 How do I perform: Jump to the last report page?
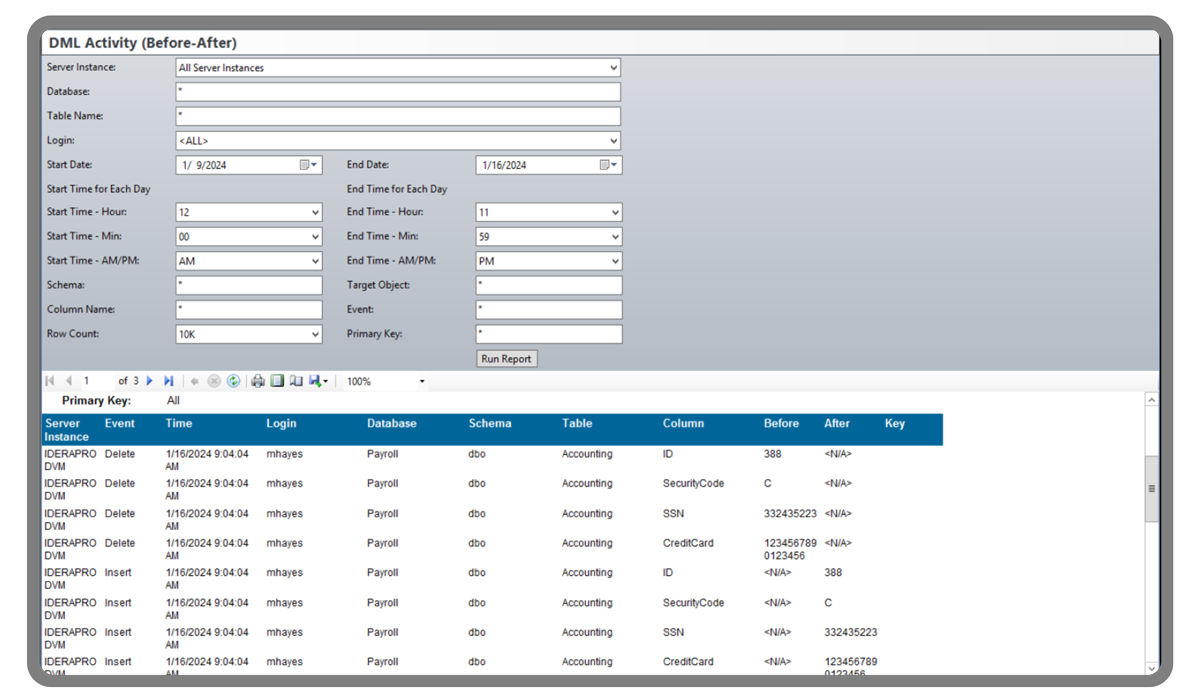tap(168, 381)
